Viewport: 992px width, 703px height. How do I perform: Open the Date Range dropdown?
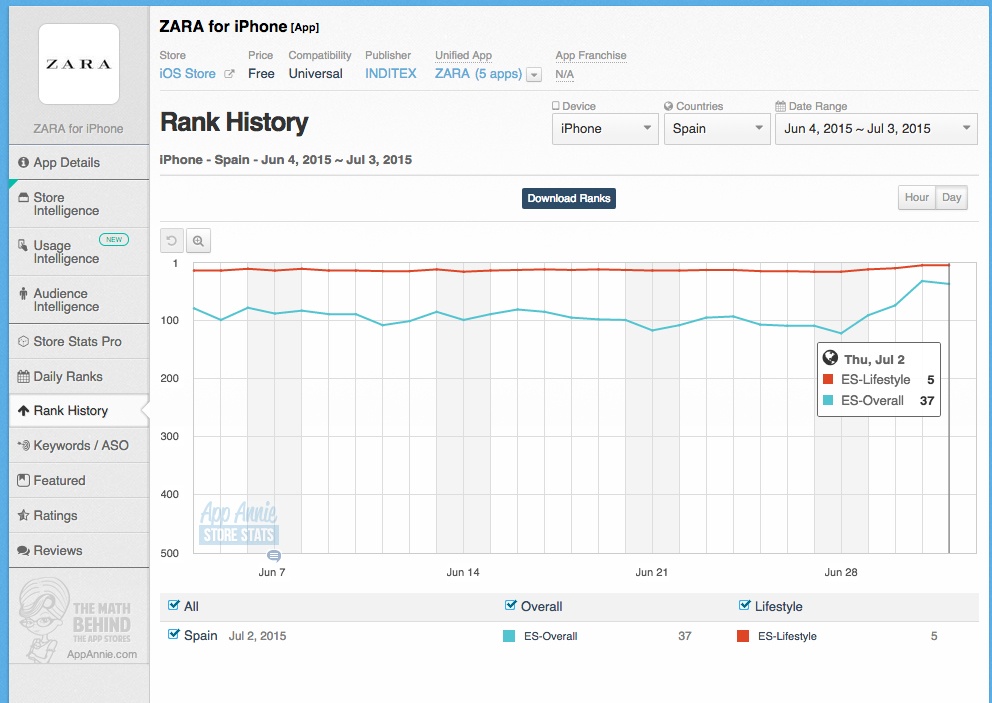[876, 128]
